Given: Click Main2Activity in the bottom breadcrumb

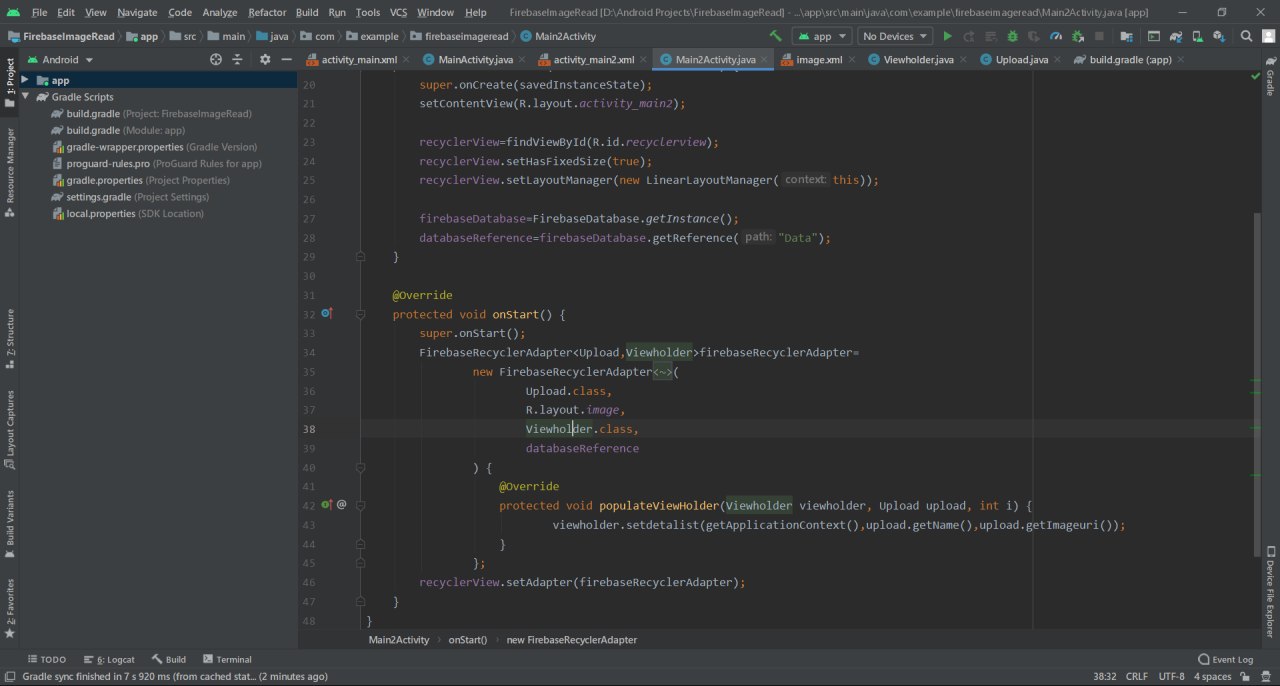Looking at the screenshot, I should pyautogui.click(x=399, y=639).
